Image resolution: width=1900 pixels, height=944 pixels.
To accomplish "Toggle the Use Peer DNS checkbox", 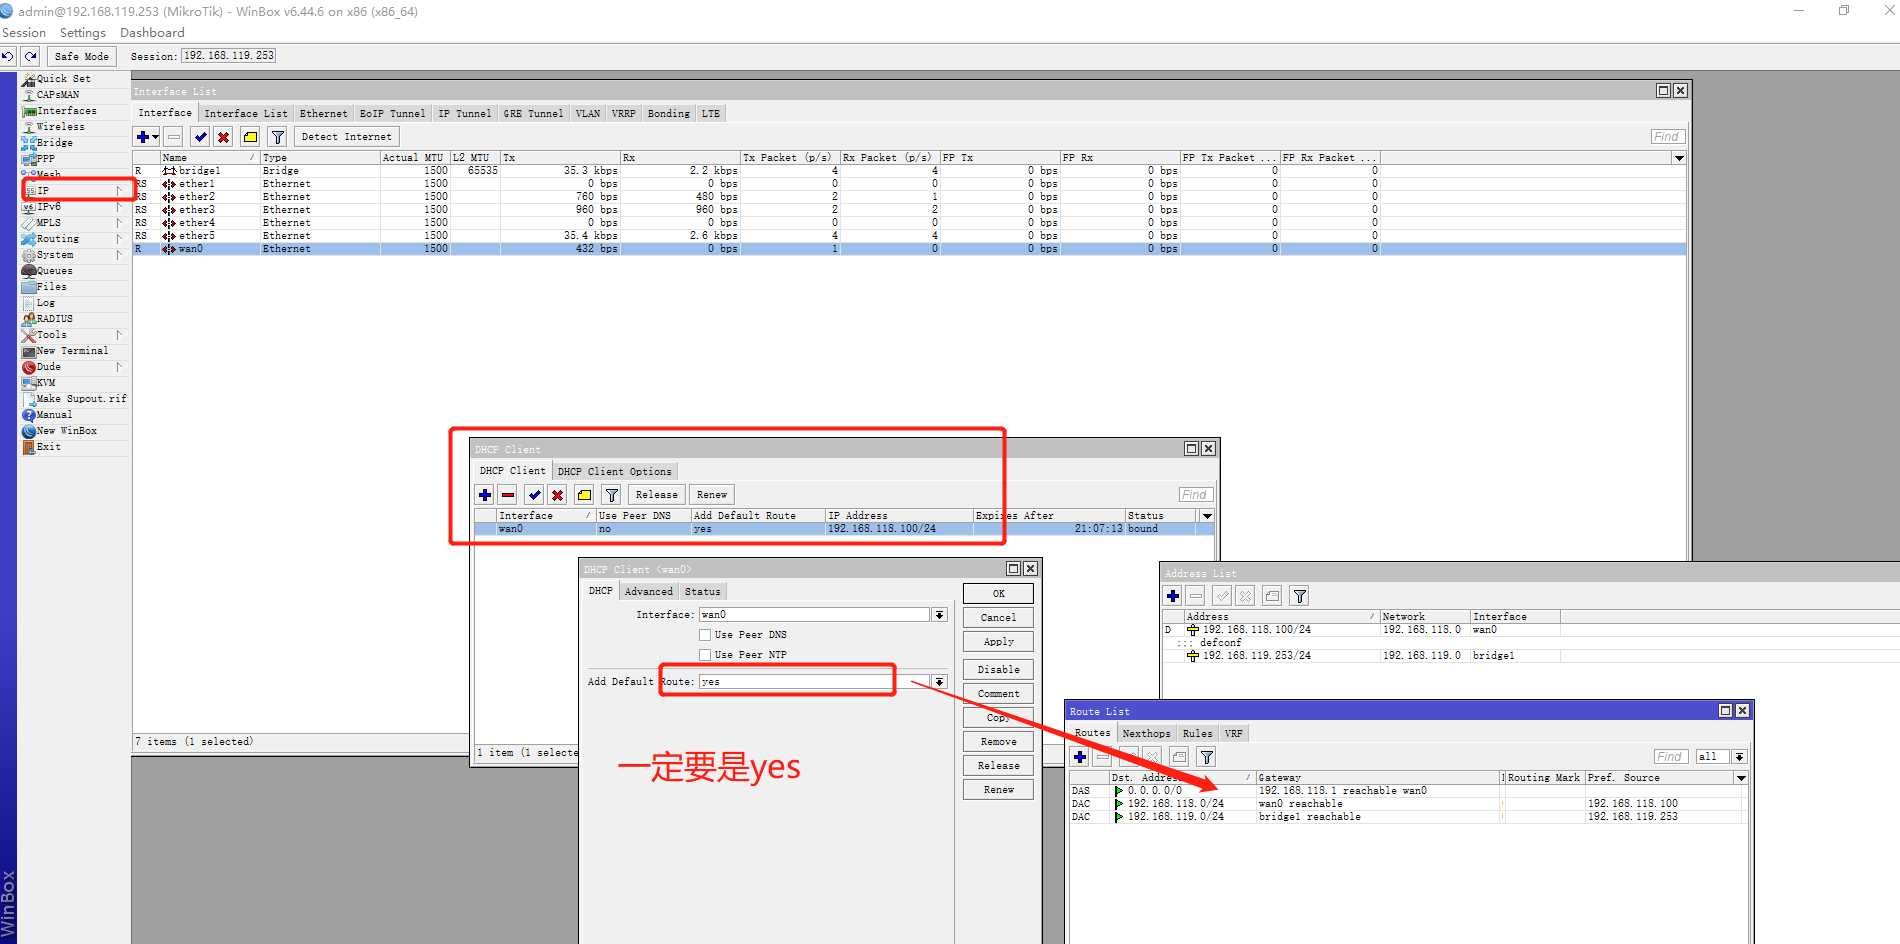I will (705, 635).
